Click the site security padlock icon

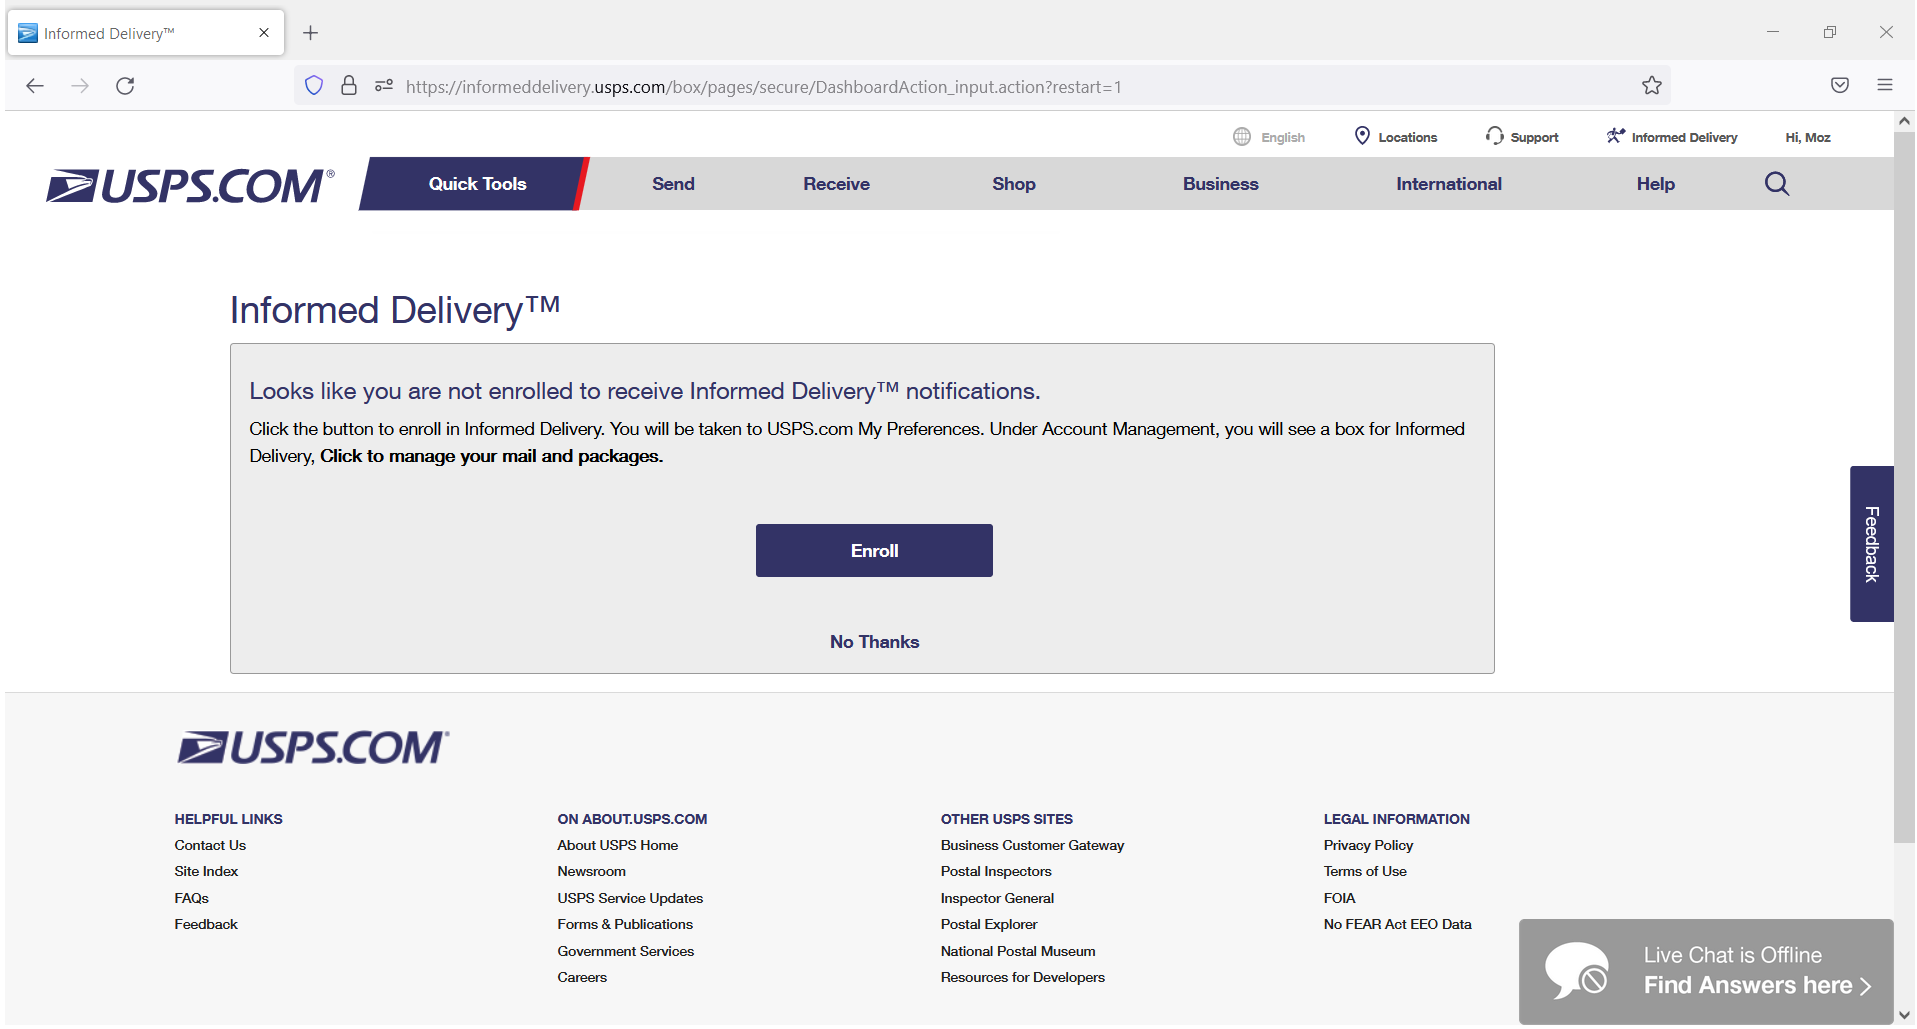349,86
